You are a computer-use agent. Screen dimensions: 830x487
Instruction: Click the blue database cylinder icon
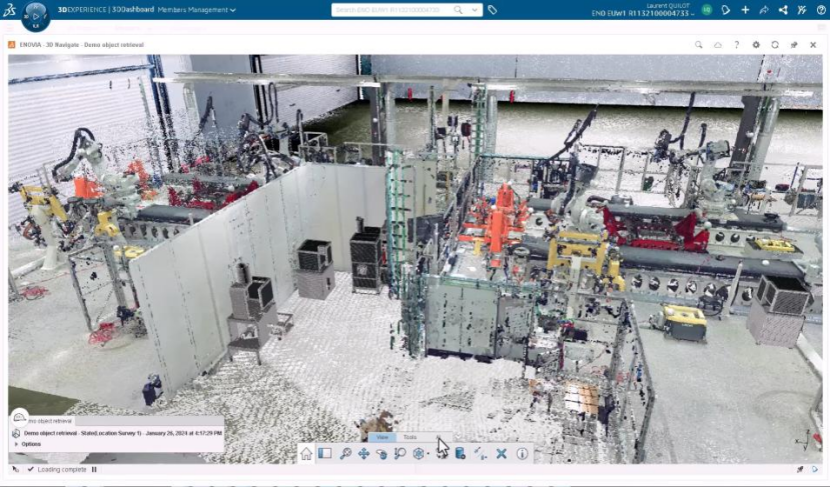[460, 454]
